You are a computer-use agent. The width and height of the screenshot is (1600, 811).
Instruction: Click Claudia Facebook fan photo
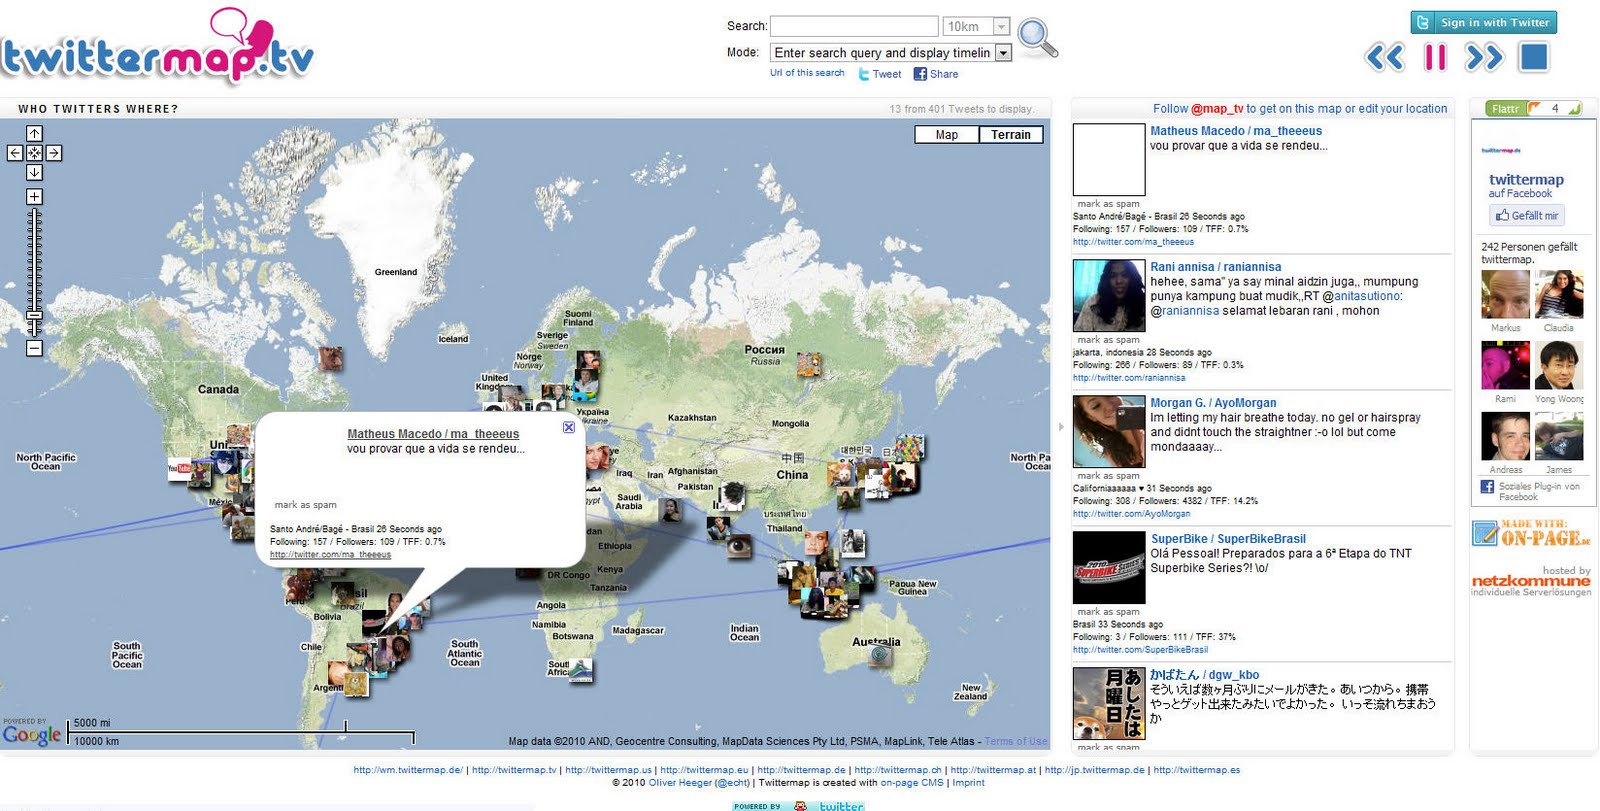[1559, 294]
